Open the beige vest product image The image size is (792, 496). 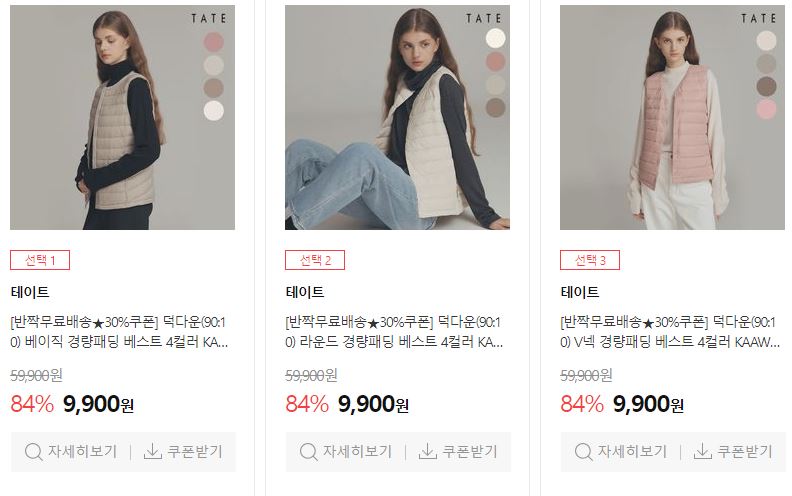pos(122,117)
